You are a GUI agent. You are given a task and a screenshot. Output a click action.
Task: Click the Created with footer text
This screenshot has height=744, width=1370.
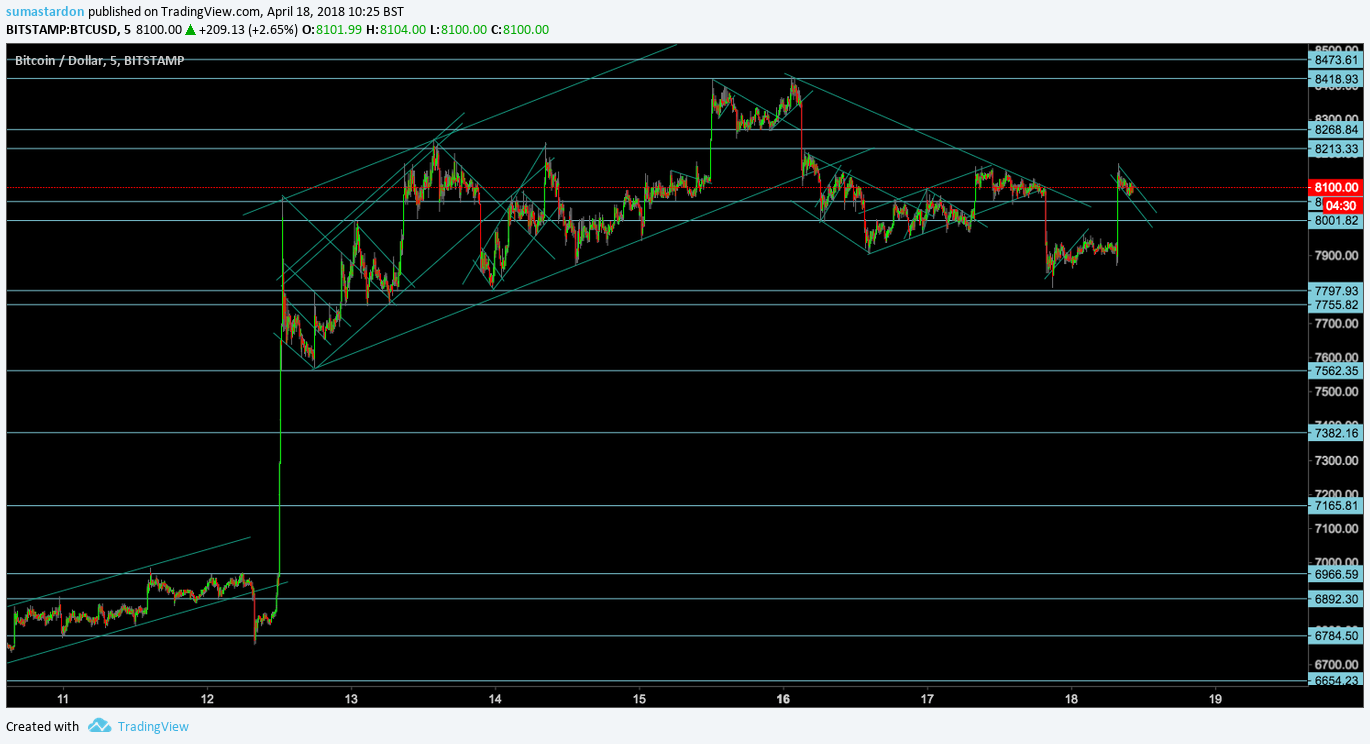[43, 726]
